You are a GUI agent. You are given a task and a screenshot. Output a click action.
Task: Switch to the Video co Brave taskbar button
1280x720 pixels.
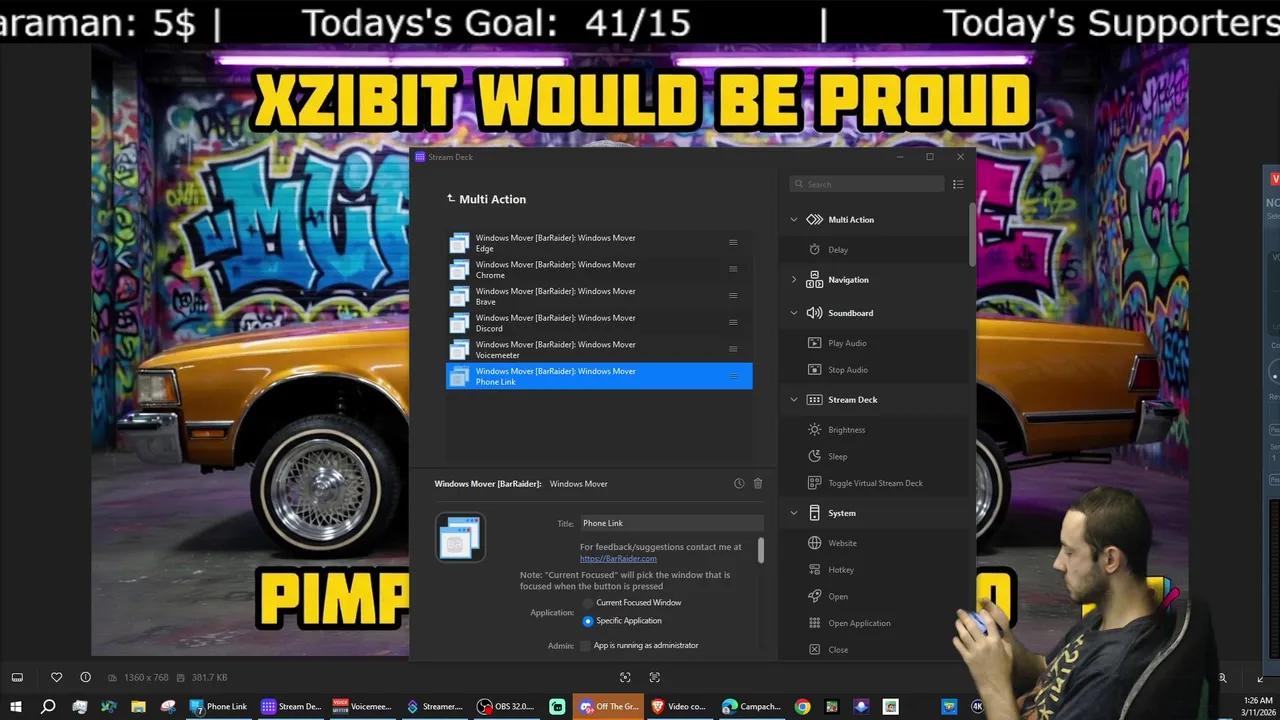pos(679,706)
